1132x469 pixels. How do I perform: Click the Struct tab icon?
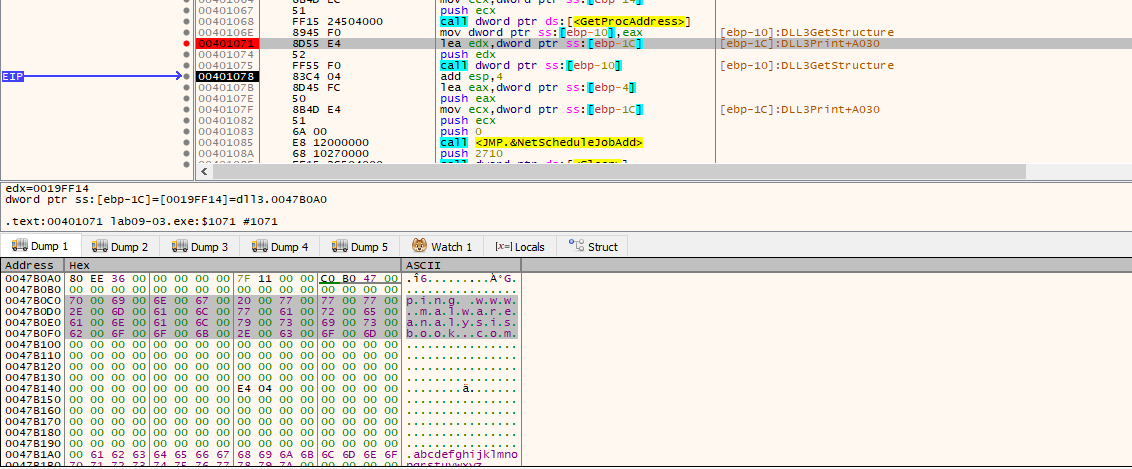[576, 247]
